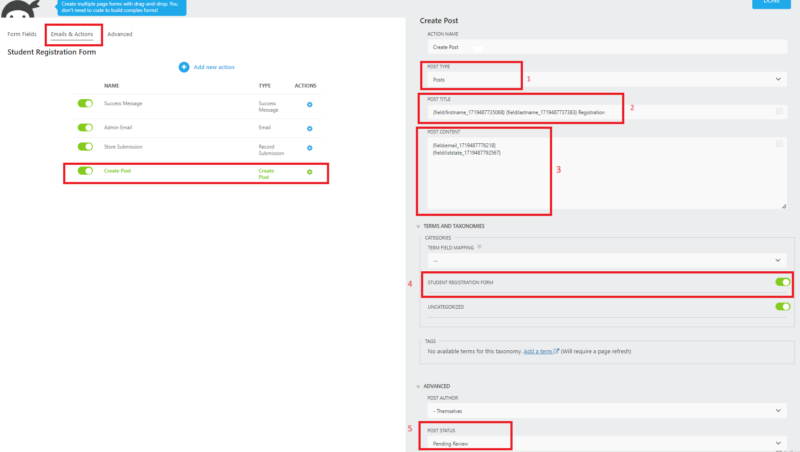The image size is (800, 452).
Task: Toggle Student Registration Form category switch
Action: (783, 282)
